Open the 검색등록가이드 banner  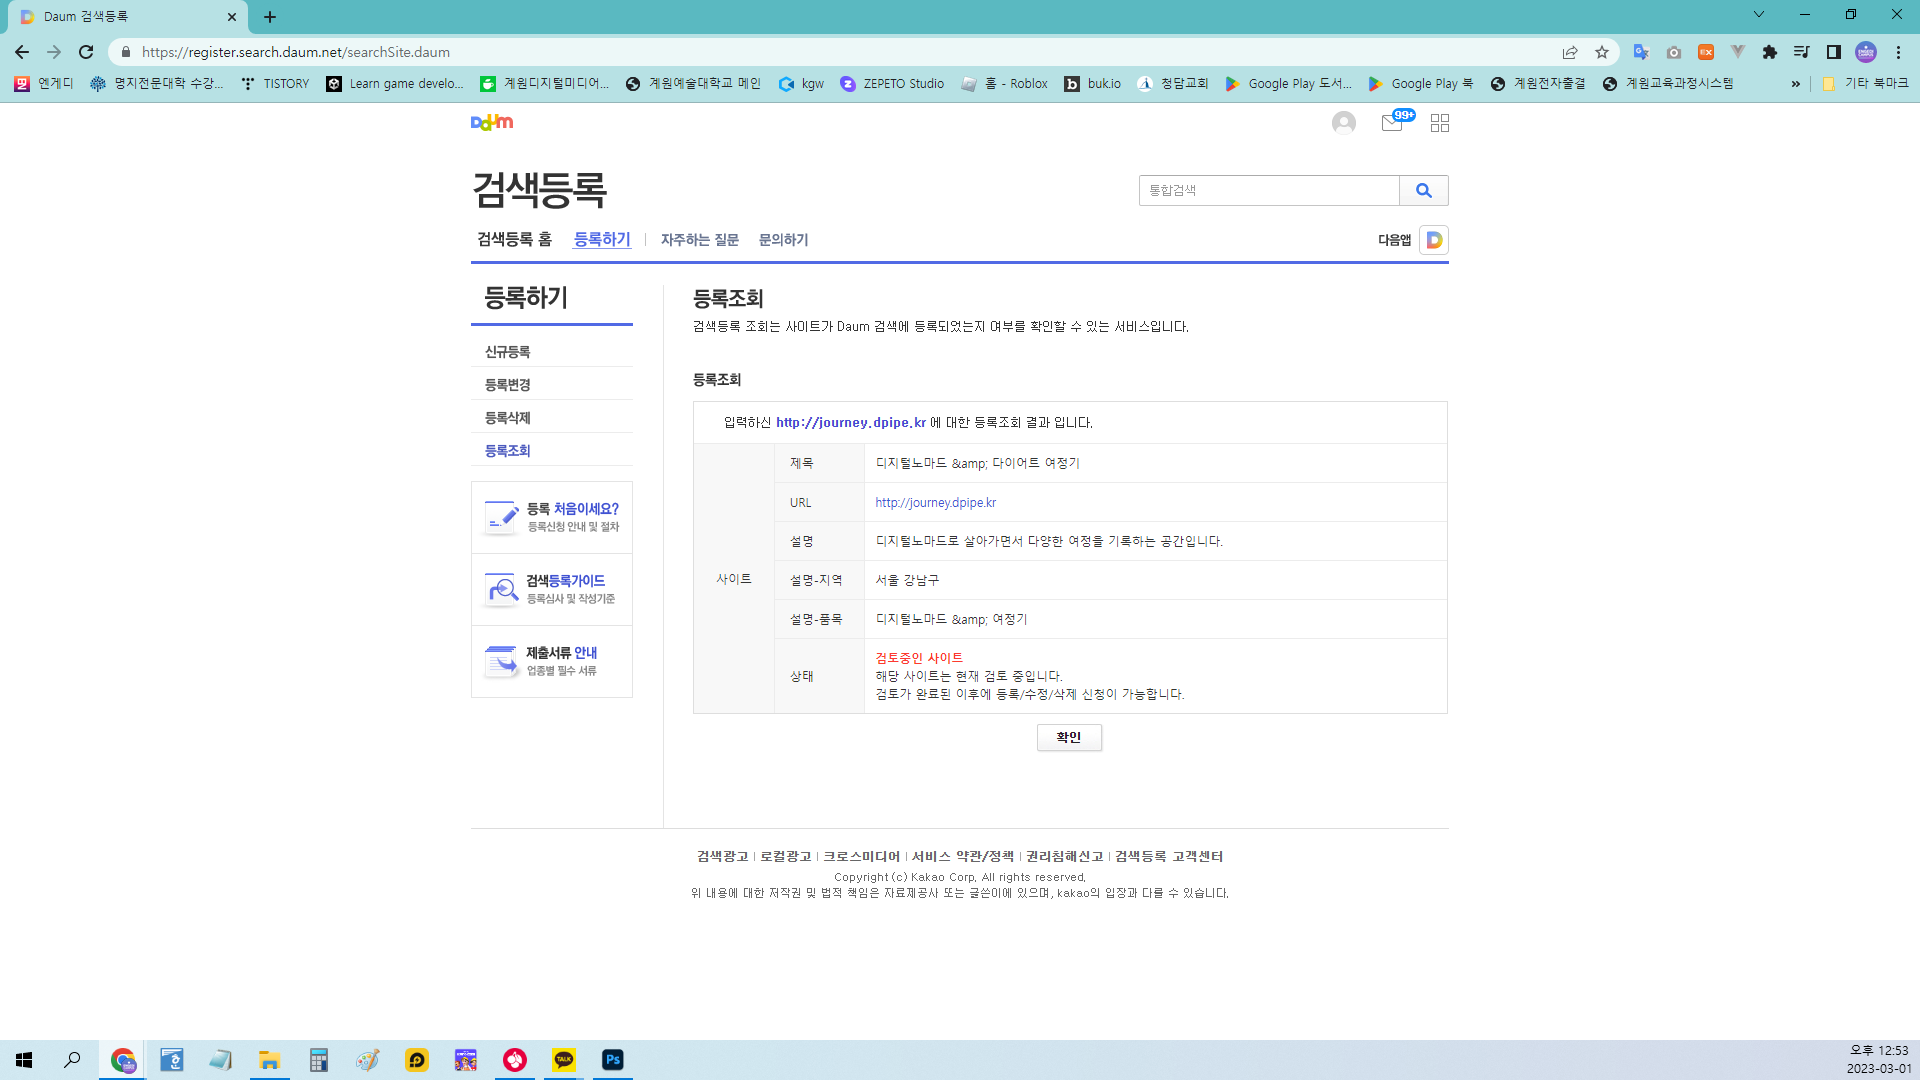552,589
